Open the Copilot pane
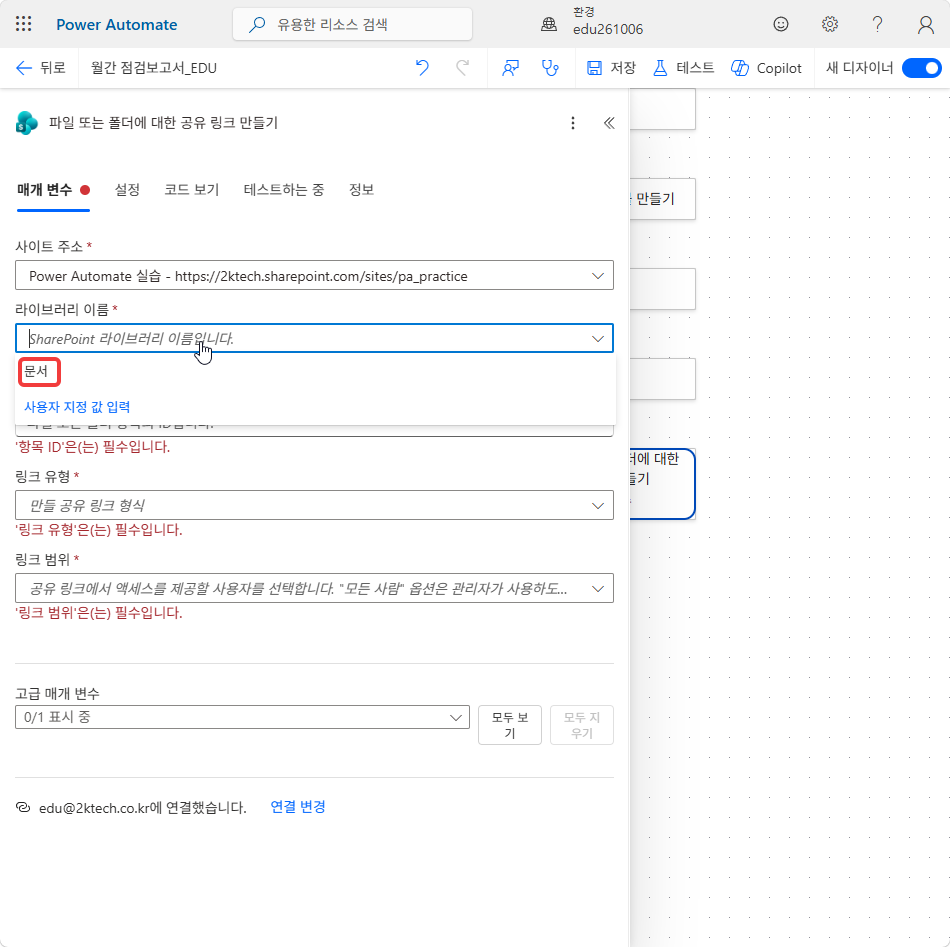This screenshot has width=950, height=947. [x=766, y=68]
